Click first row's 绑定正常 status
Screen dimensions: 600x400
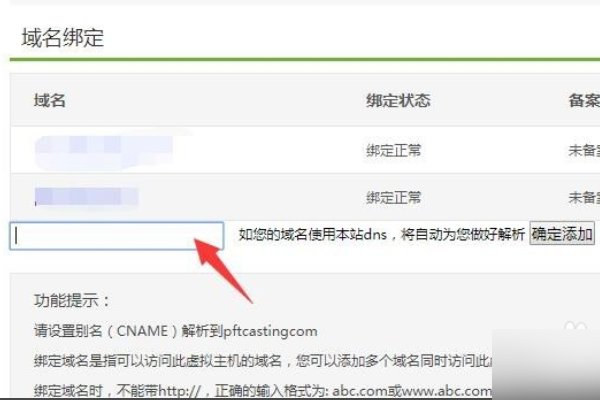tap(394, 150)
